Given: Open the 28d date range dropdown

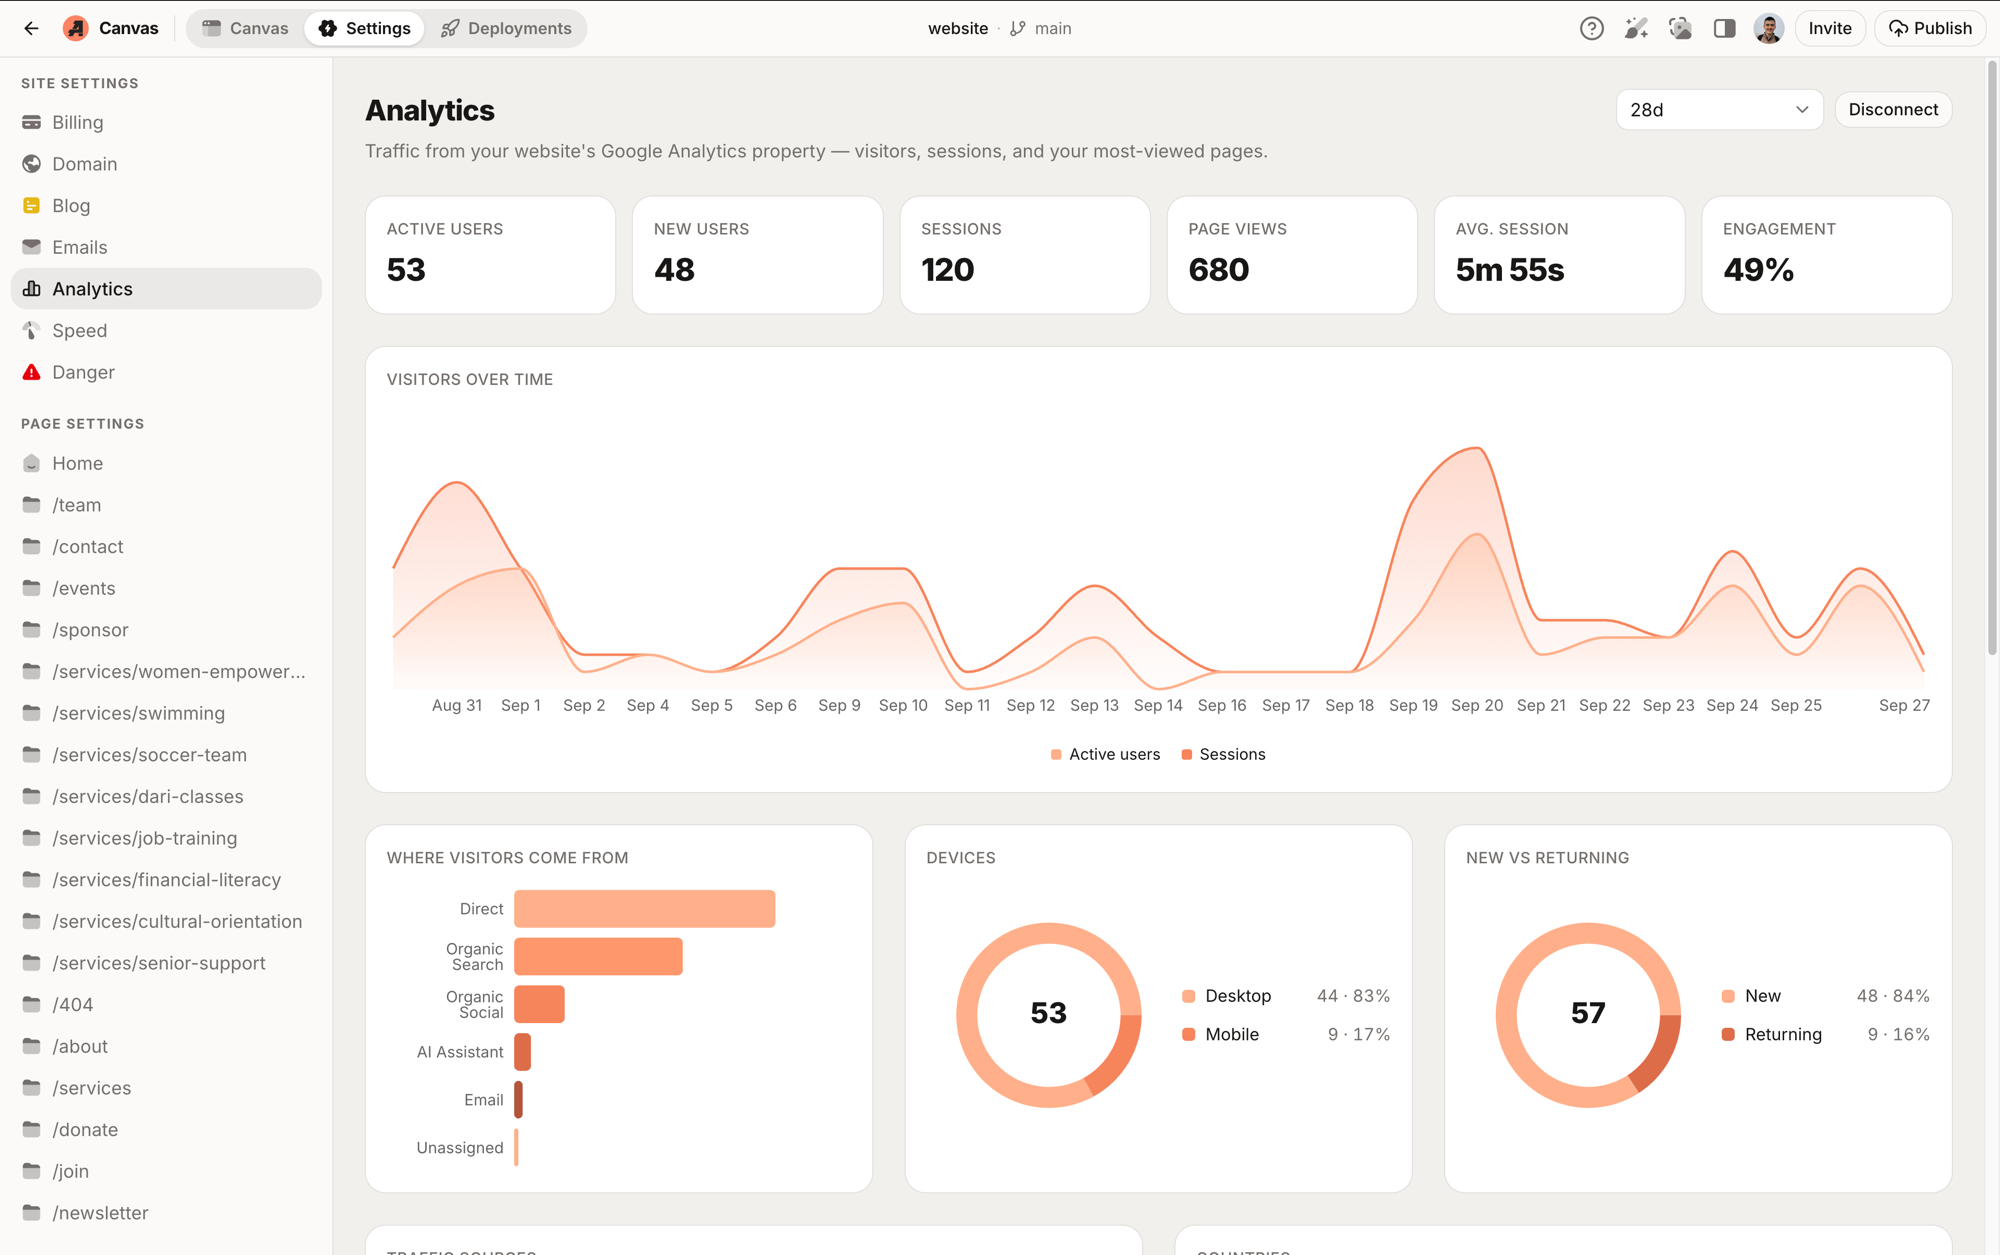Looking at the screenshot, I should tap(1719, 110).
